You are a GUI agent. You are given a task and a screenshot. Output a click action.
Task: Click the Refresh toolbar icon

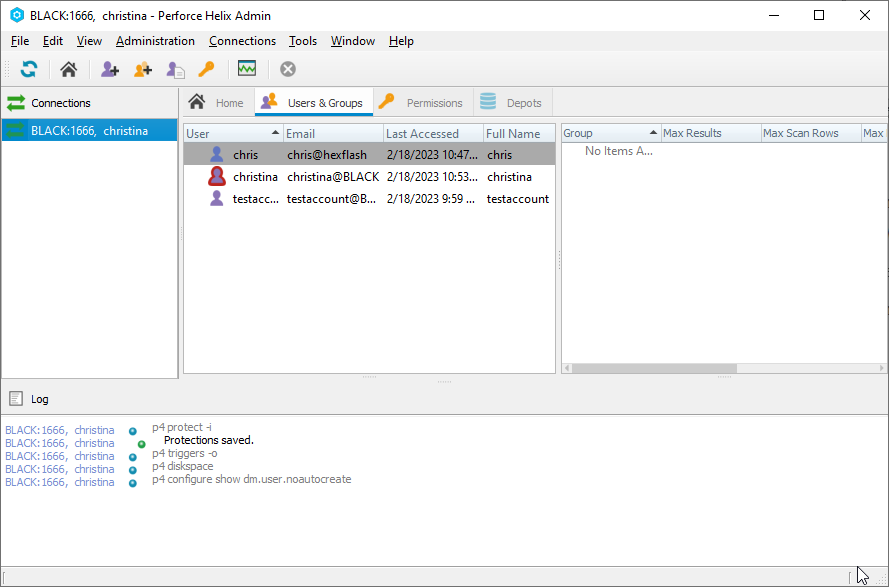click(x=29, y=69)
